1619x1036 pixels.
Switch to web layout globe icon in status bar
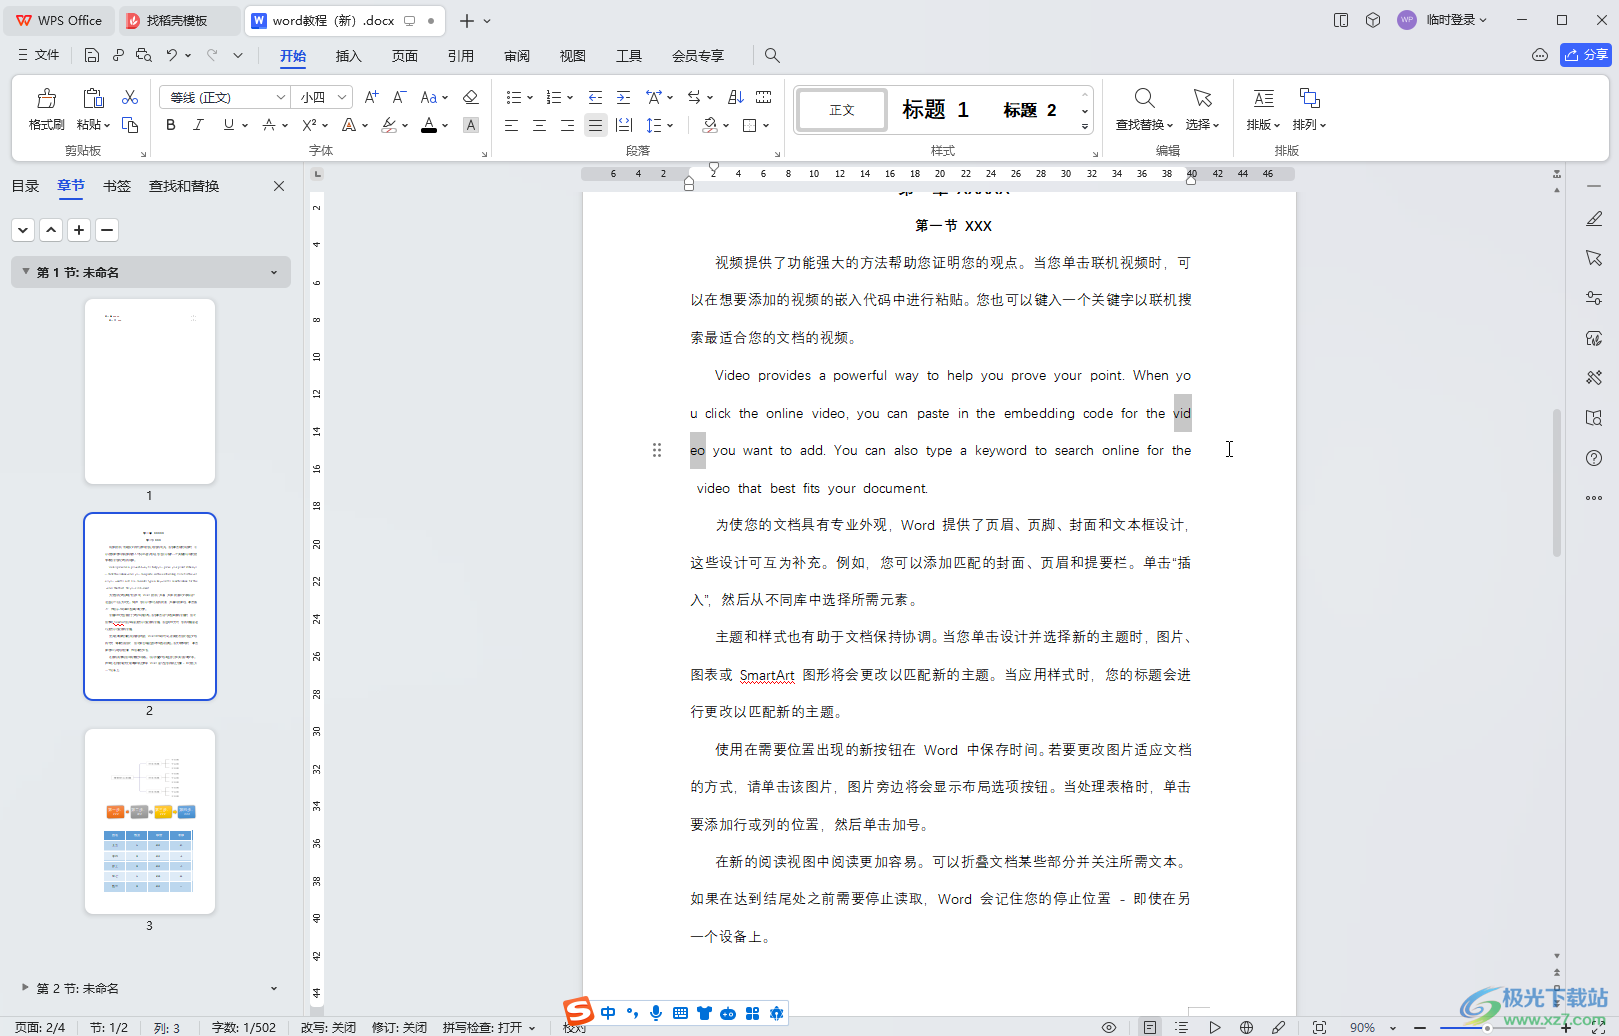tap(1246, 1027)
